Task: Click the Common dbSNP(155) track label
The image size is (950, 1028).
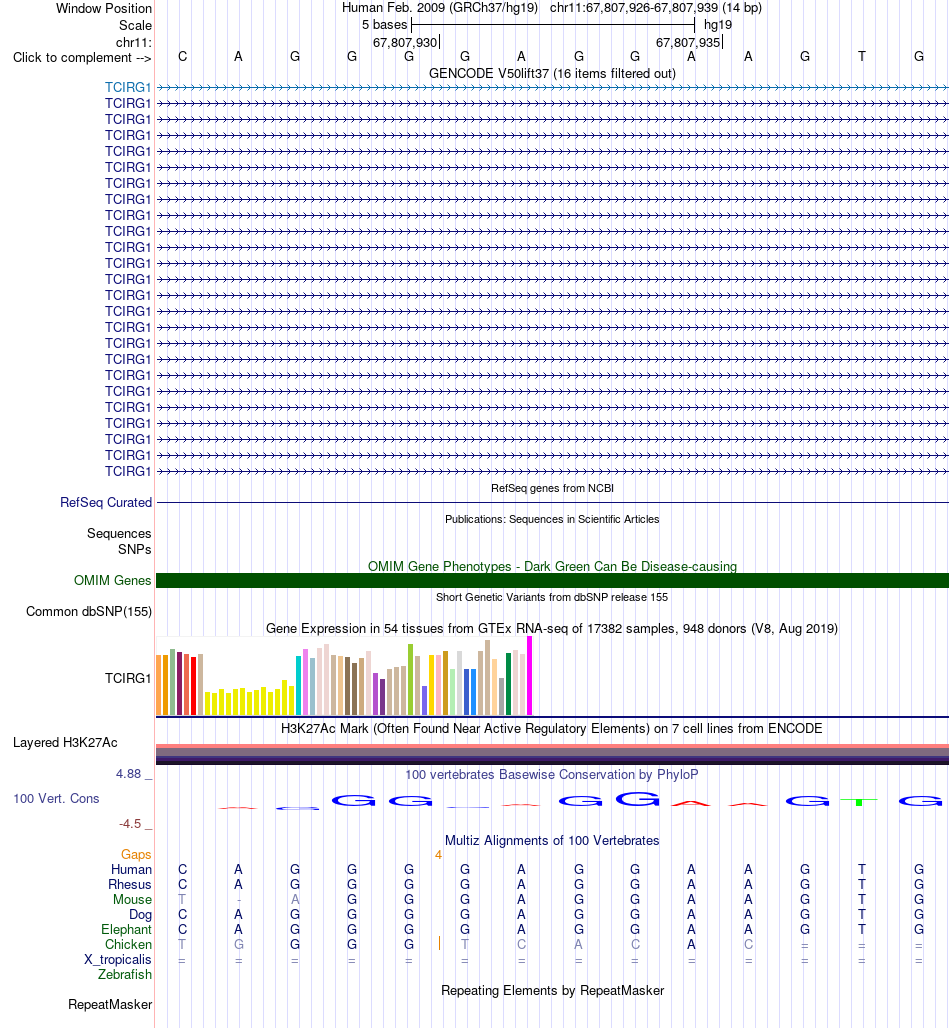Action: point(89,611)
